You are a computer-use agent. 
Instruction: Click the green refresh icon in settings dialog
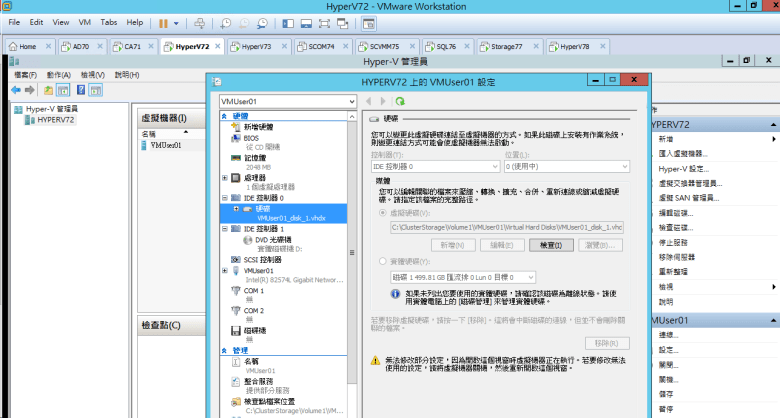400,101
